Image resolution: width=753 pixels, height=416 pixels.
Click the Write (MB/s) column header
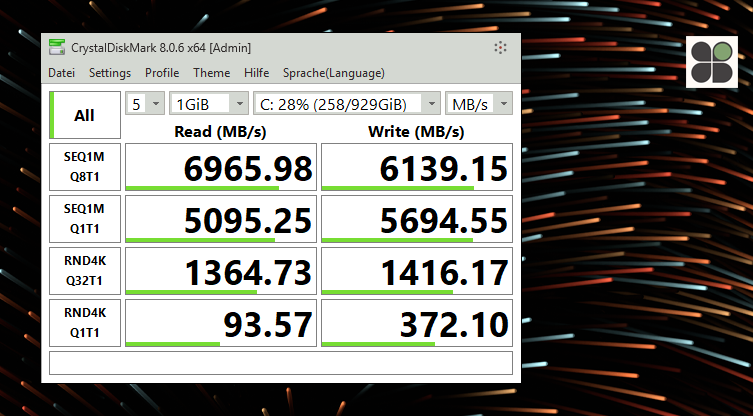(416, 132)
